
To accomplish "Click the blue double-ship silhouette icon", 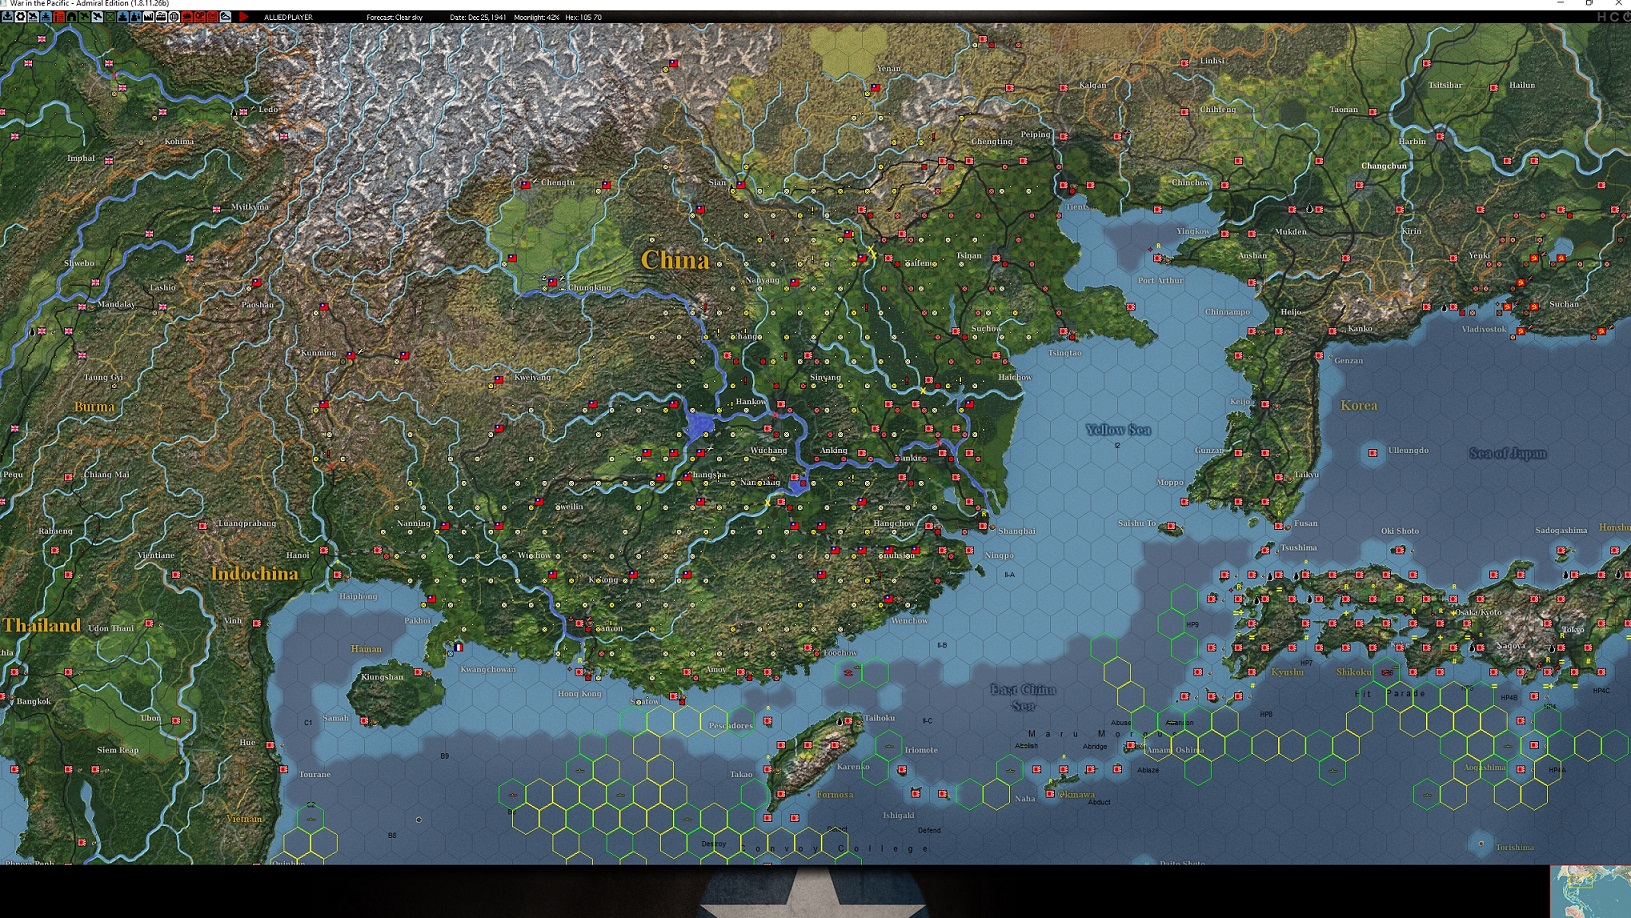I will 136,17.
